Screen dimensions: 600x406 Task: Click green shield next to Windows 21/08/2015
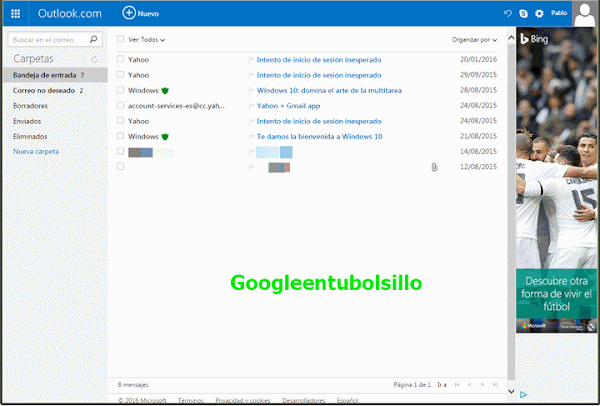click(x=165, y=137)
